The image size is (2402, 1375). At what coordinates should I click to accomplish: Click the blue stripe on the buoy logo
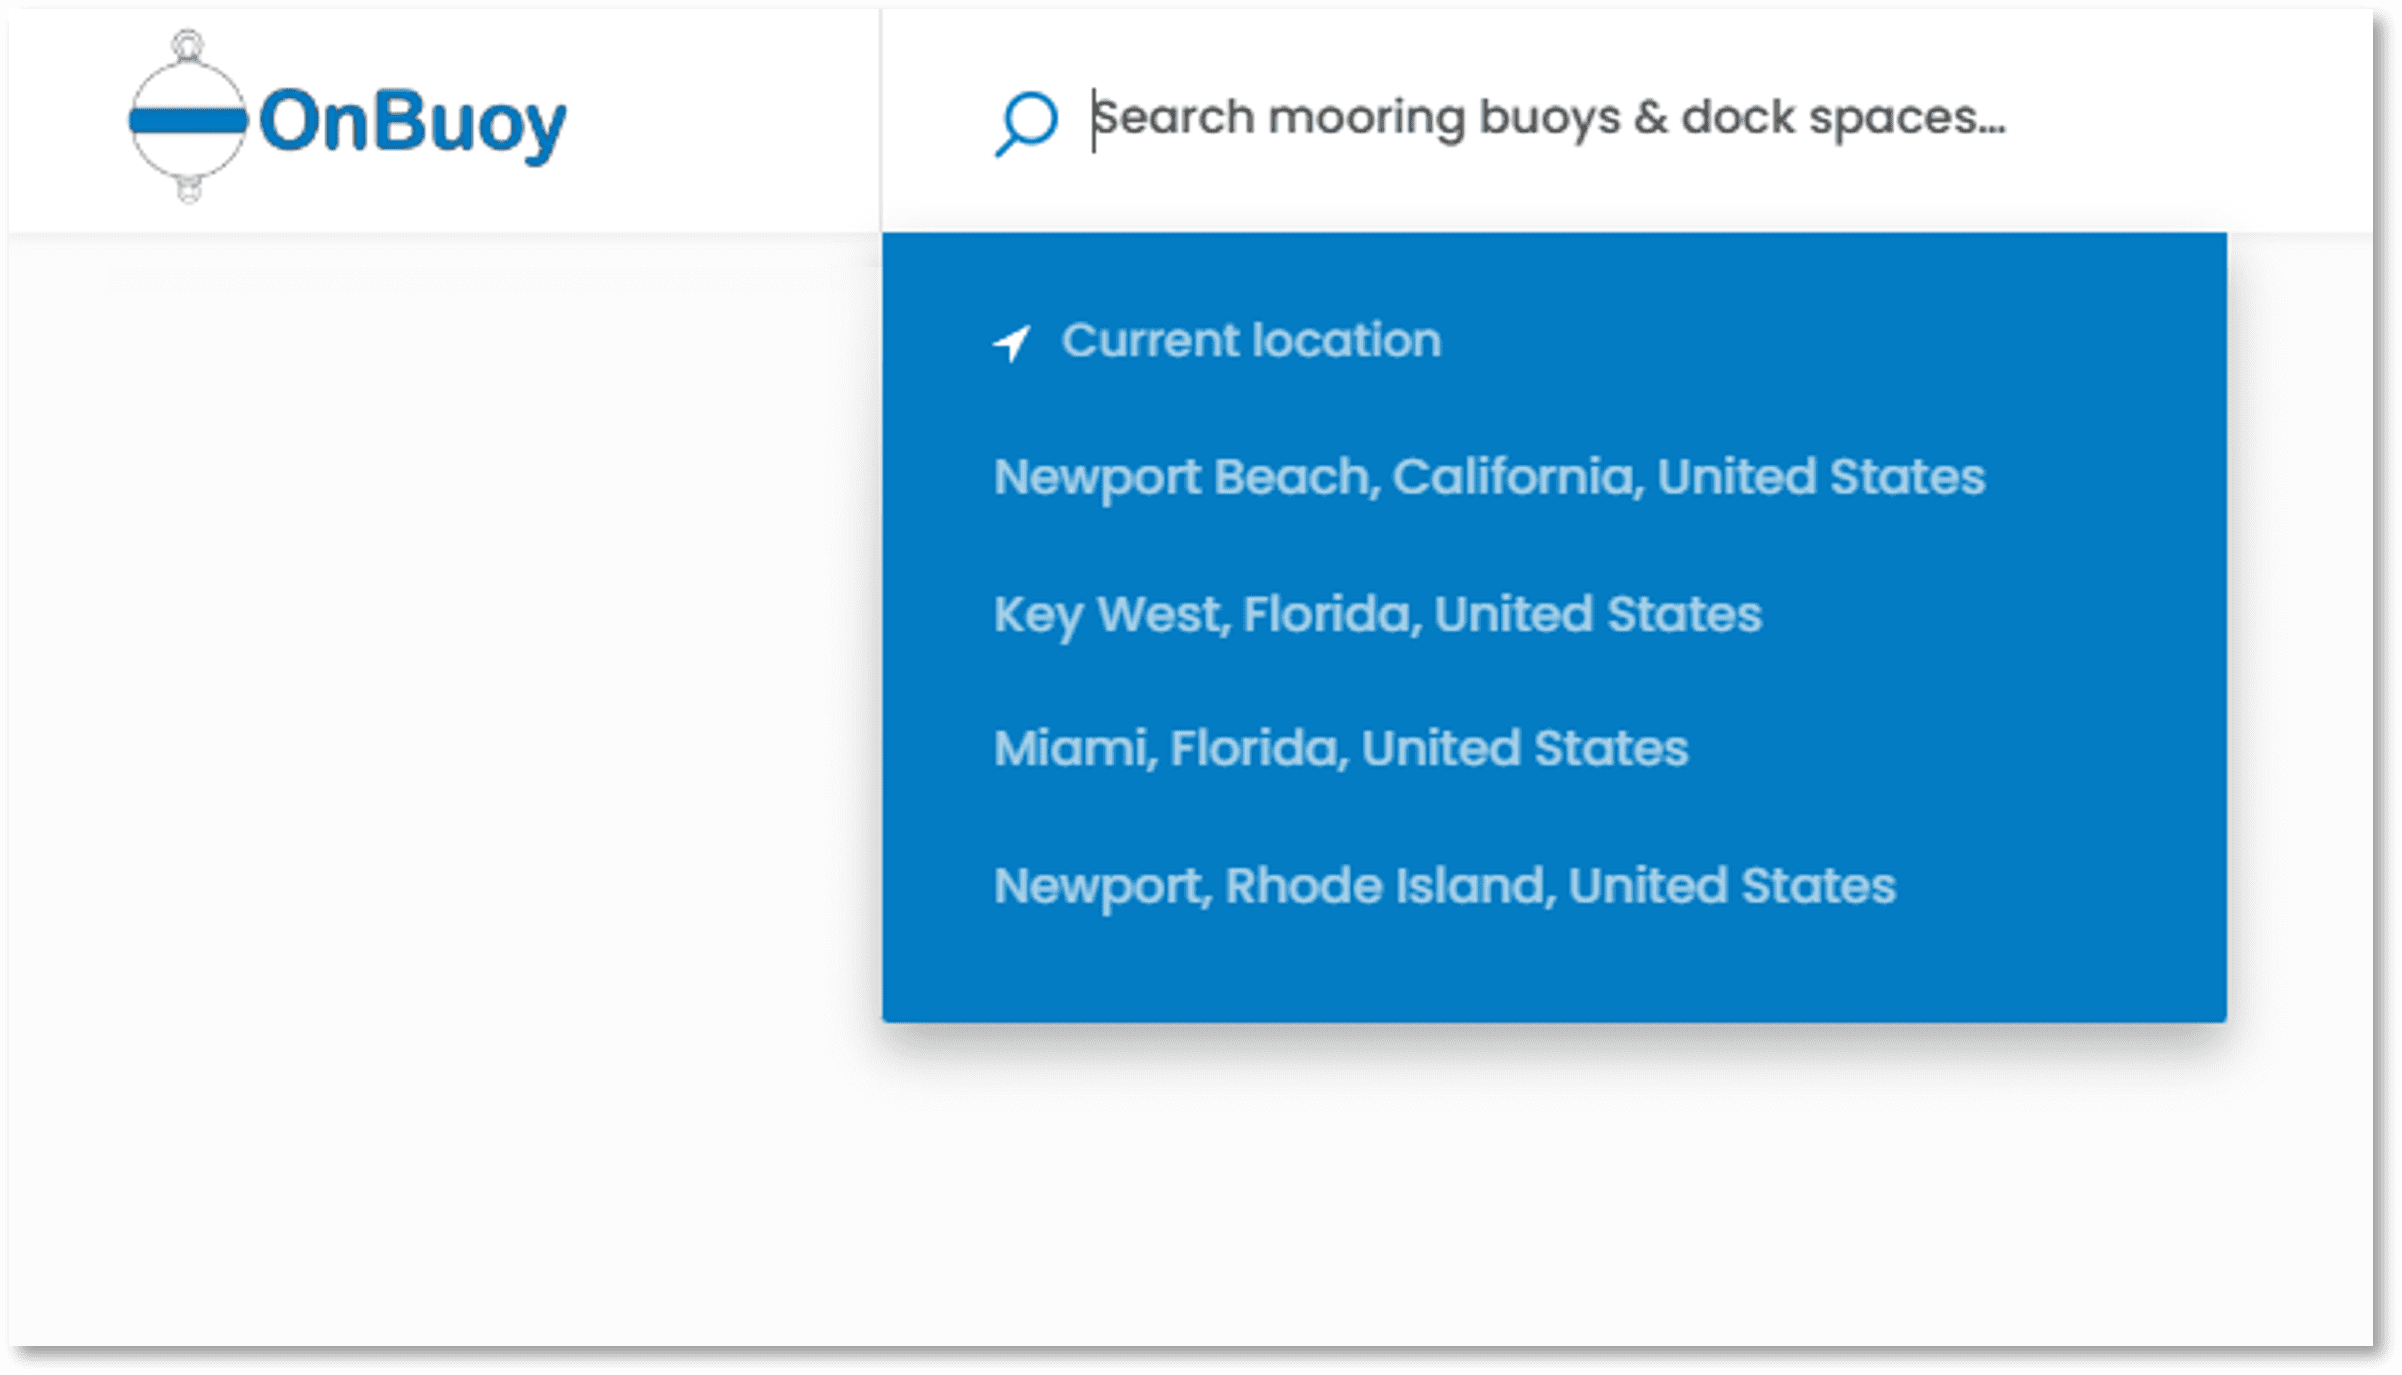click(188, 121)
